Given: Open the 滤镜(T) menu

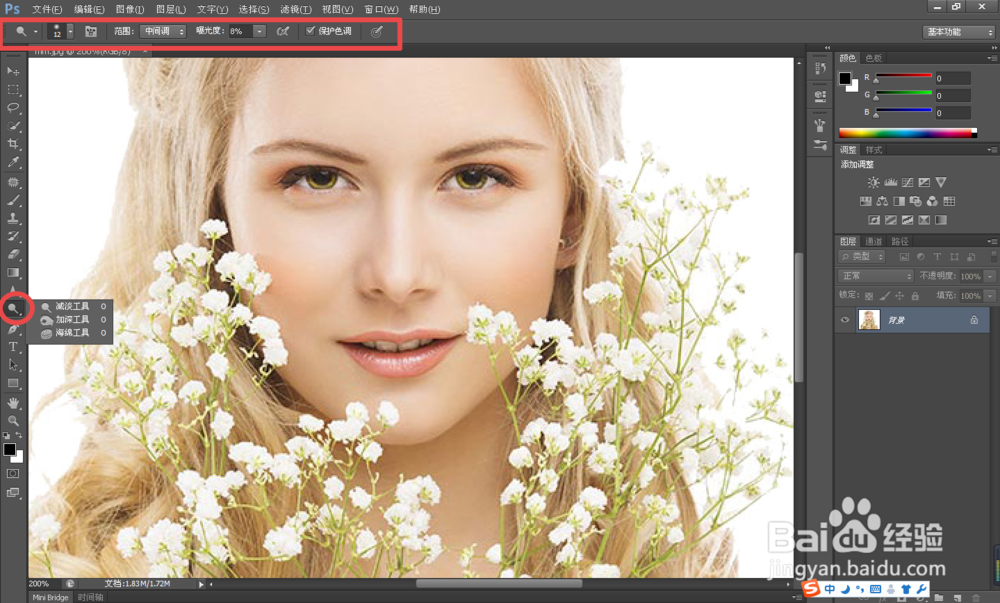Looking at the screenshot, I should (x=296, y=10).
